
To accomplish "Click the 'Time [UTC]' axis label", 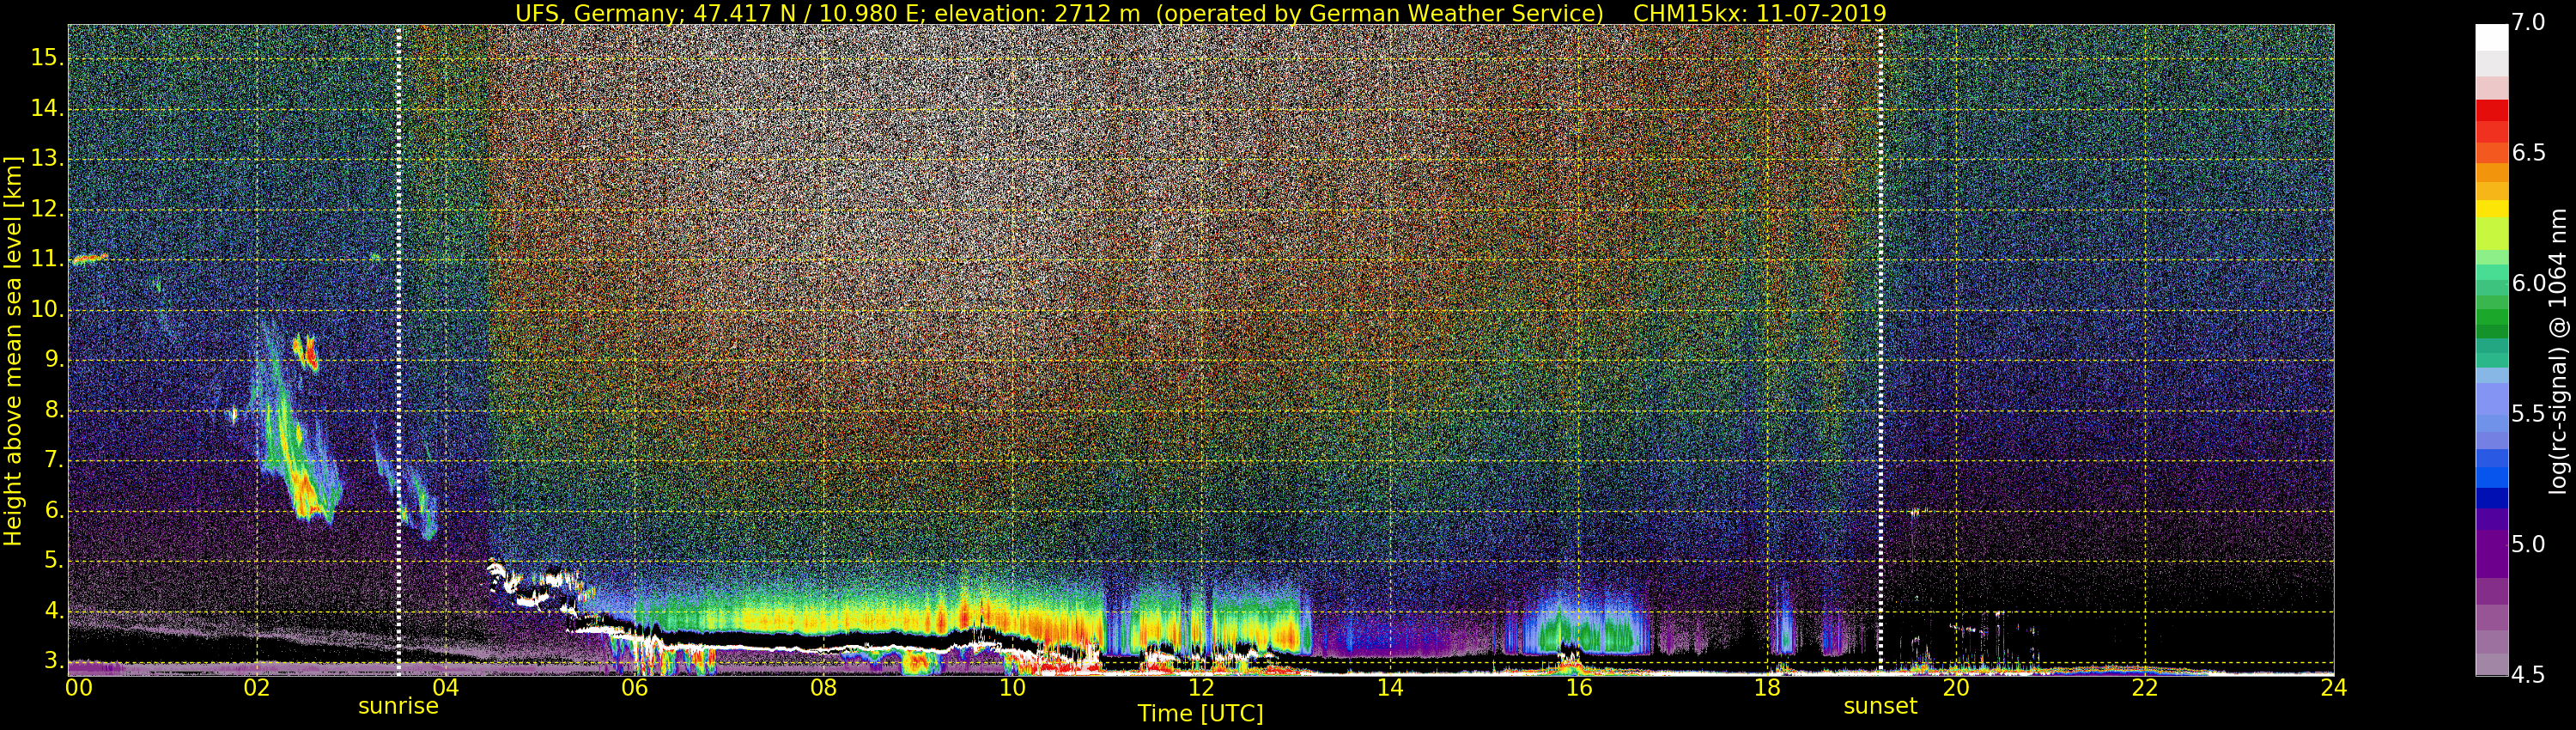I will pyautogui.click(x=1200, y=714).
